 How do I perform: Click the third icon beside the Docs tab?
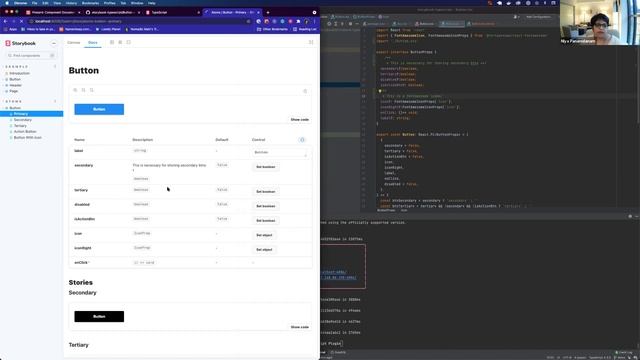[x=129, y=42]
